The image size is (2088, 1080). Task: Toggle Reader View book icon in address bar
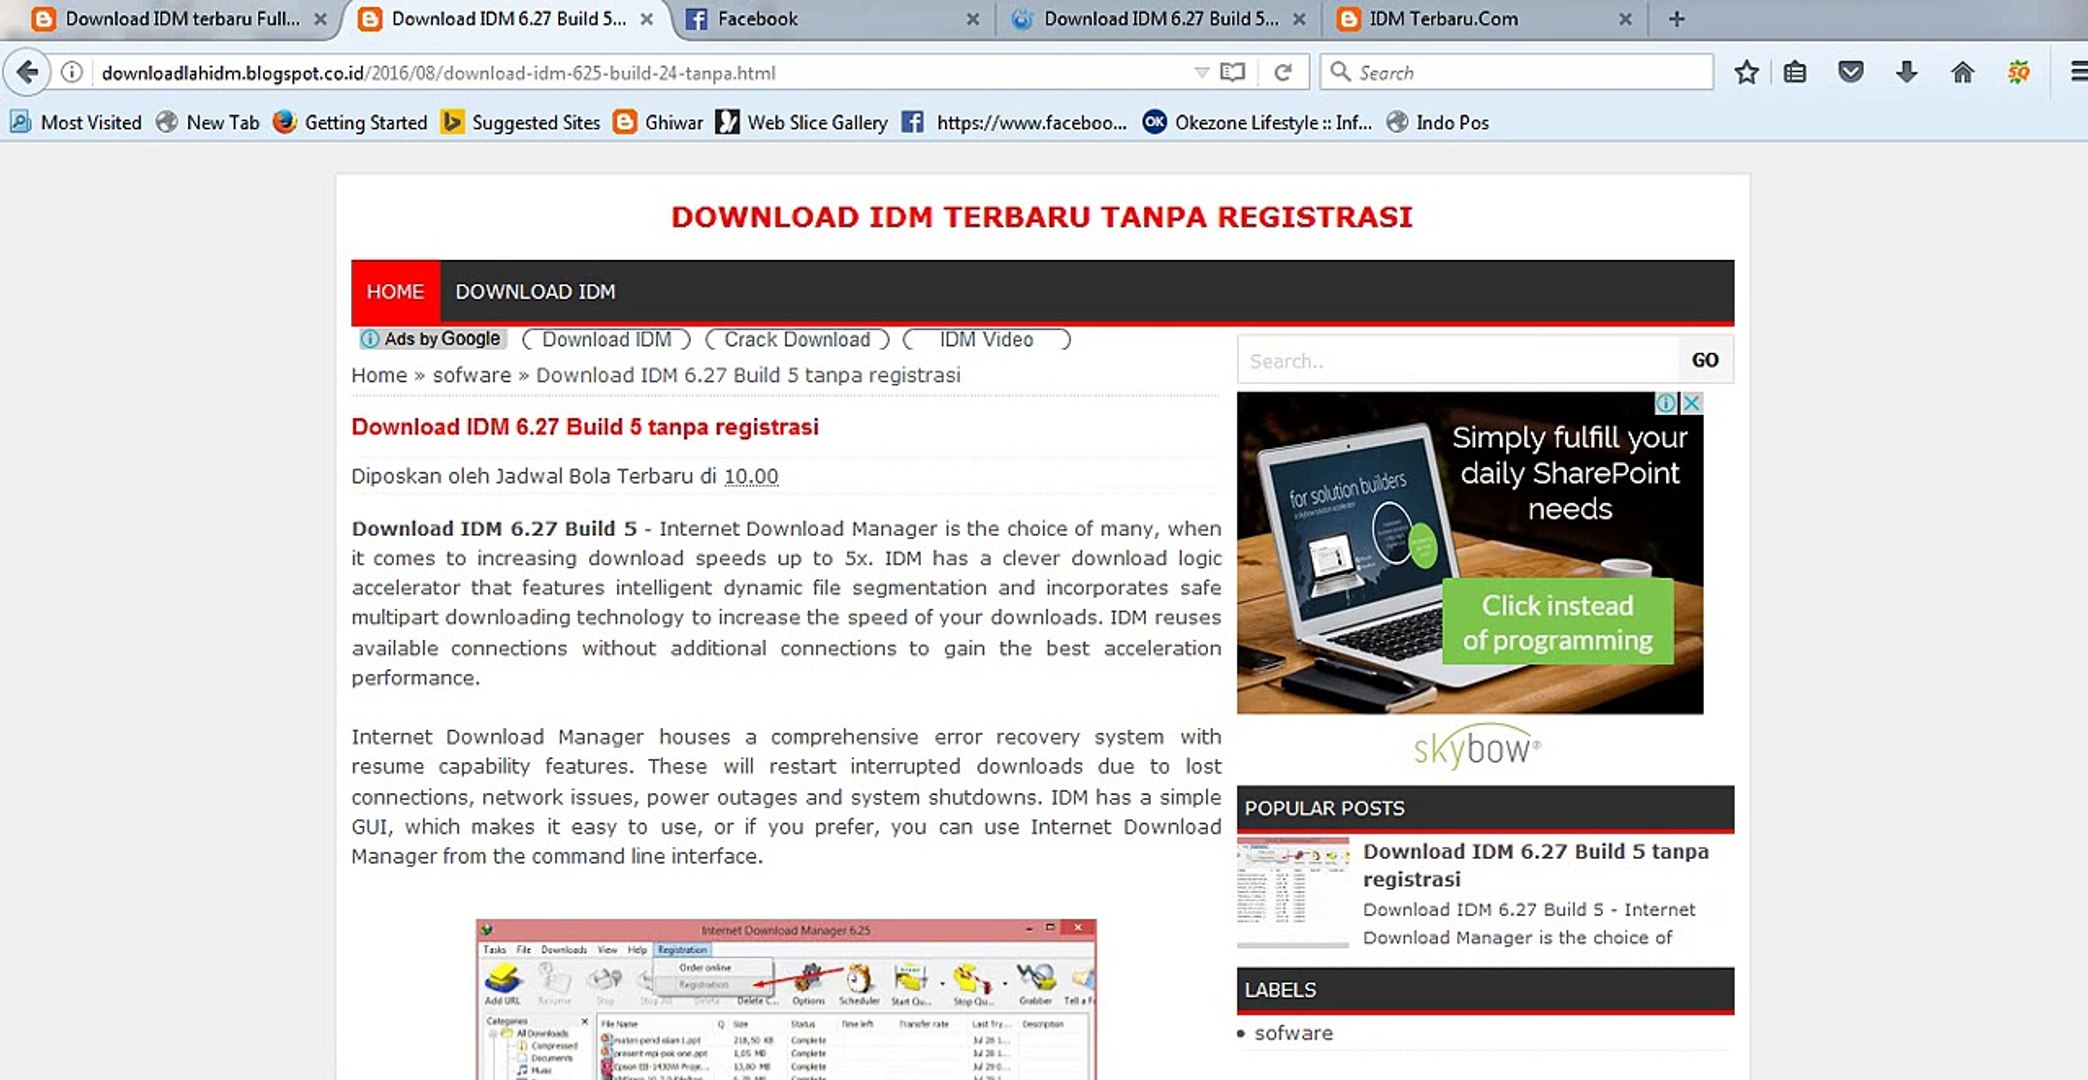point(1233,72)
